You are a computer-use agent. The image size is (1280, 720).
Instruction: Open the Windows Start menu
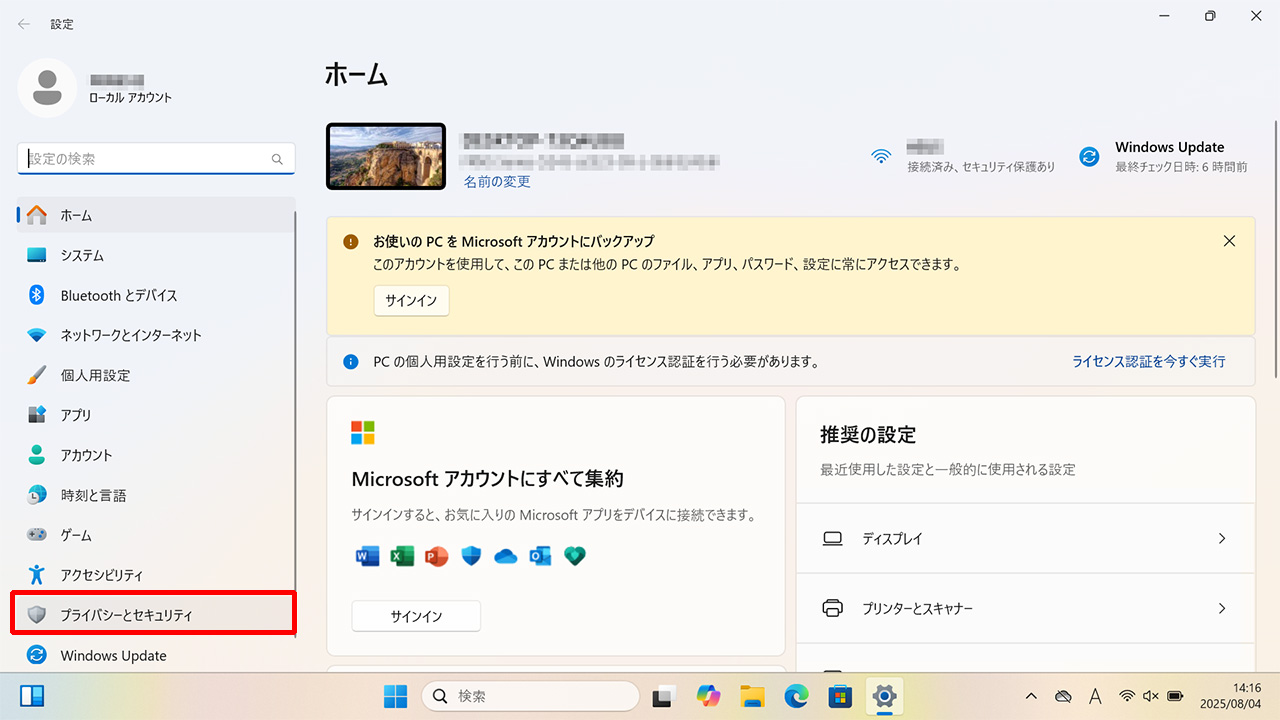tap(396, 696)
